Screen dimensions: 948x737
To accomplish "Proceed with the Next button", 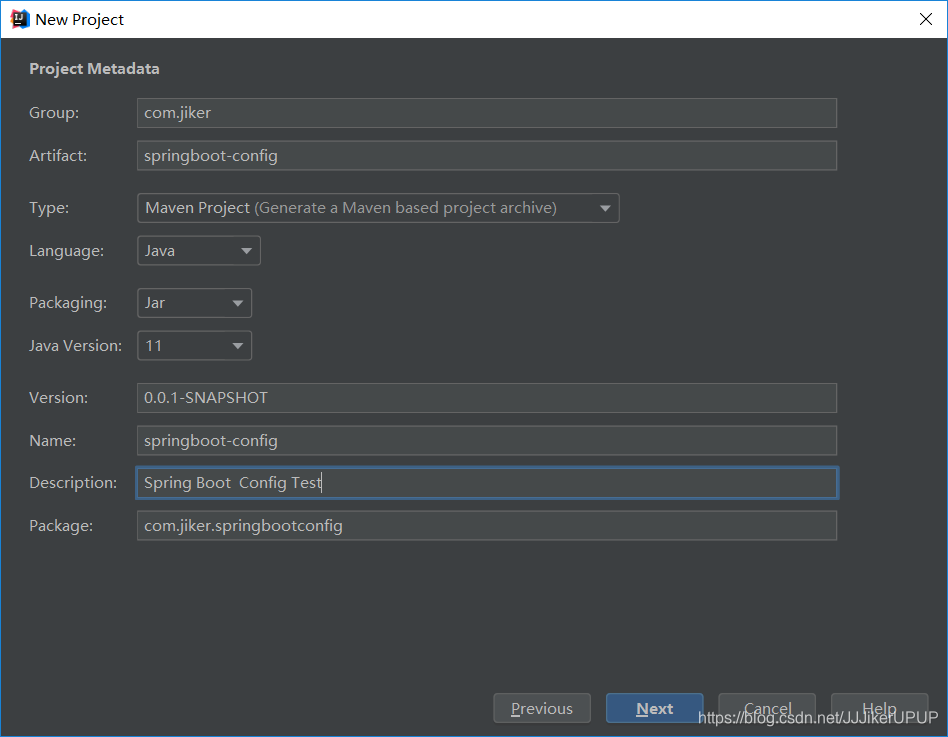I will pos(654,709).
